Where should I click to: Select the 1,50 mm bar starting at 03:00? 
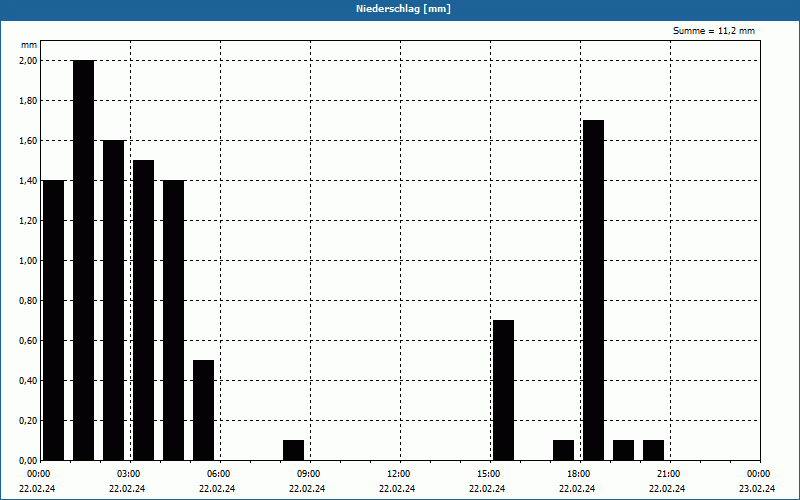pyautogui.click(x=143, y=310)
